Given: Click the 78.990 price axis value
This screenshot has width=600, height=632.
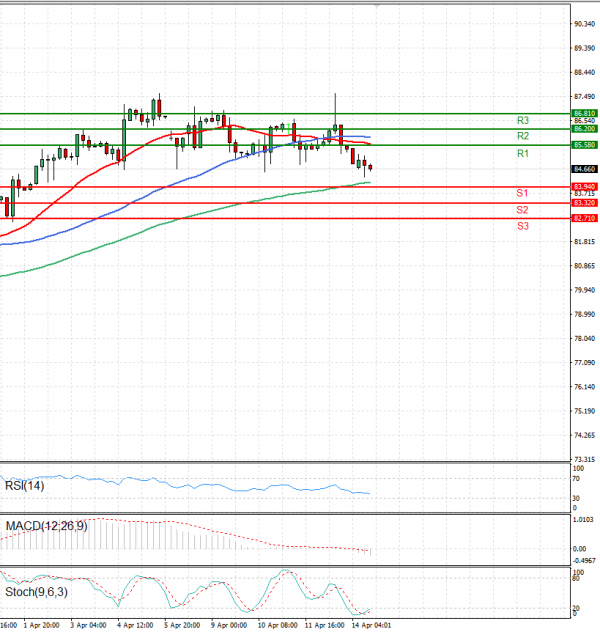Looking at the screenshot, I should [x=584, y=314].
